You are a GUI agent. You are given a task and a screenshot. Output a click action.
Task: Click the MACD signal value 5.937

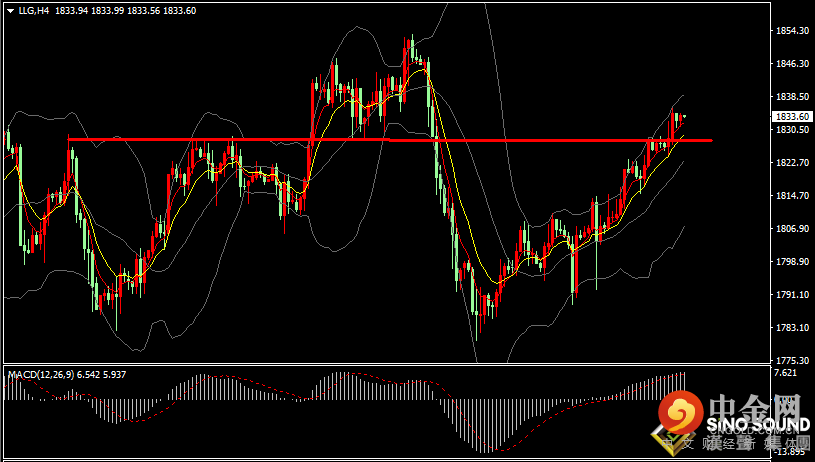tap(114, 374)
